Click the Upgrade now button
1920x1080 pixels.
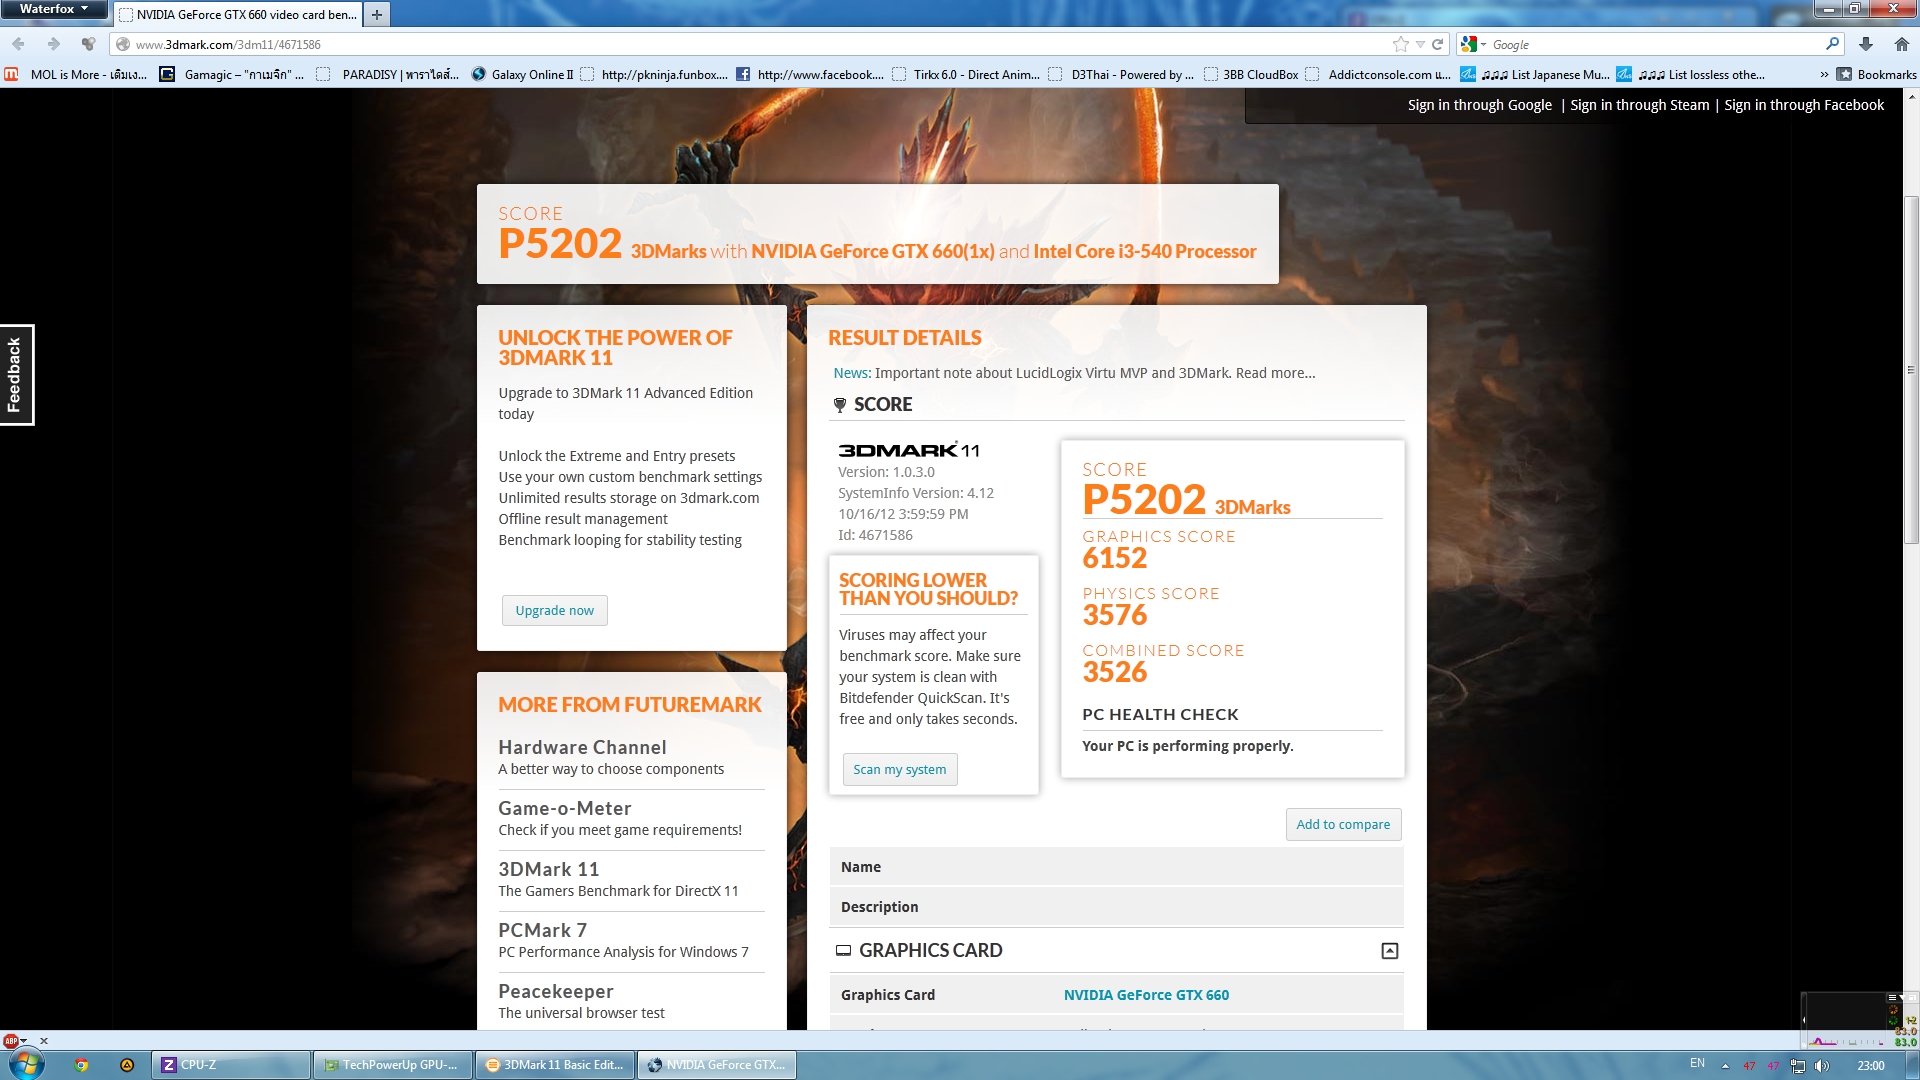pos(554,610)
